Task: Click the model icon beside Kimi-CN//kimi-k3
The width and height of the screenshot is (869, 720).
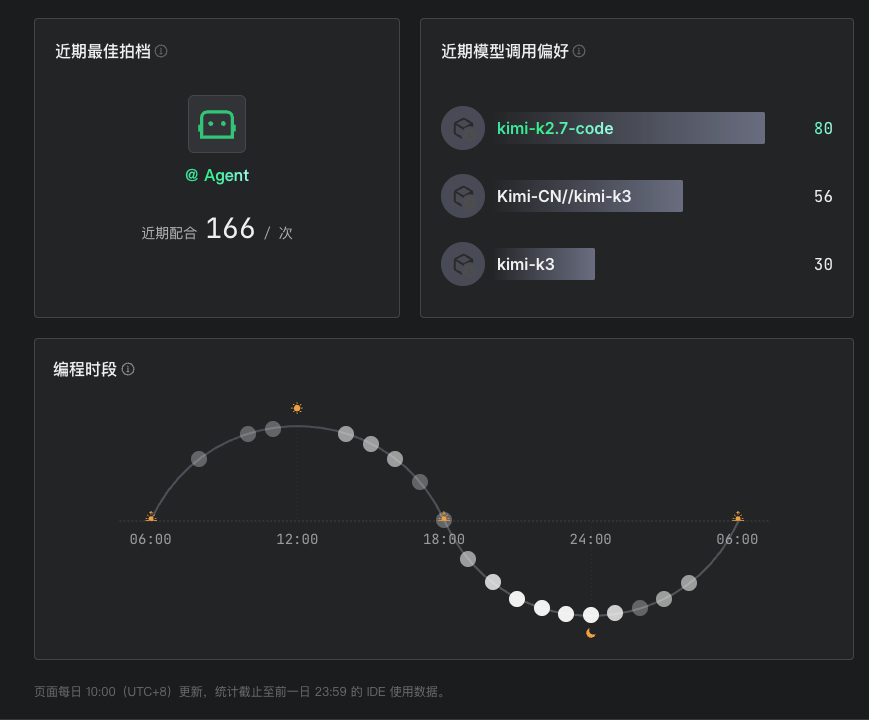Action: [x=463, y=196]
